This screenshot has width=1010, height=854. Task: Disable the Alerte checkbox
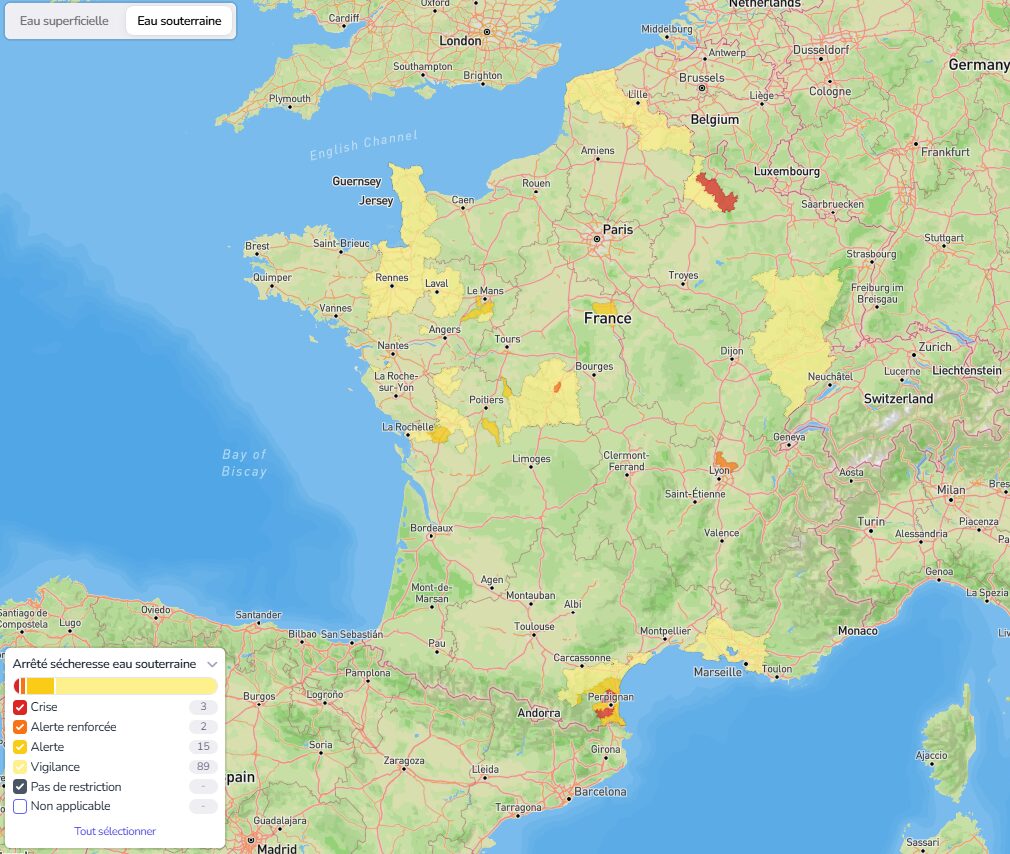click(20, 747)
